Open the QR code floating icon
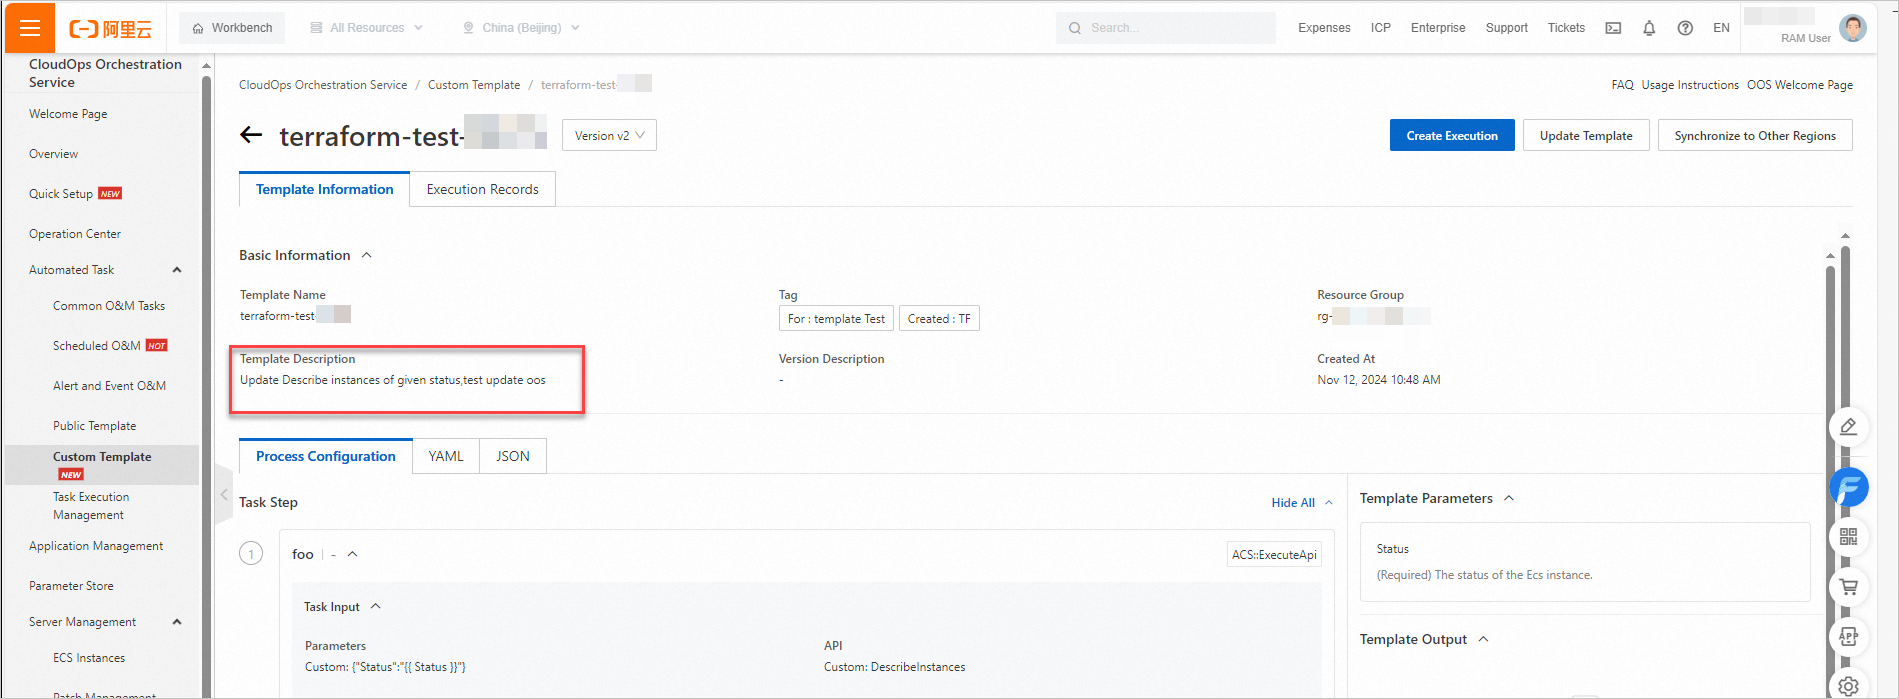This screenshot has width=1899, height=699. click(1849, 537)
